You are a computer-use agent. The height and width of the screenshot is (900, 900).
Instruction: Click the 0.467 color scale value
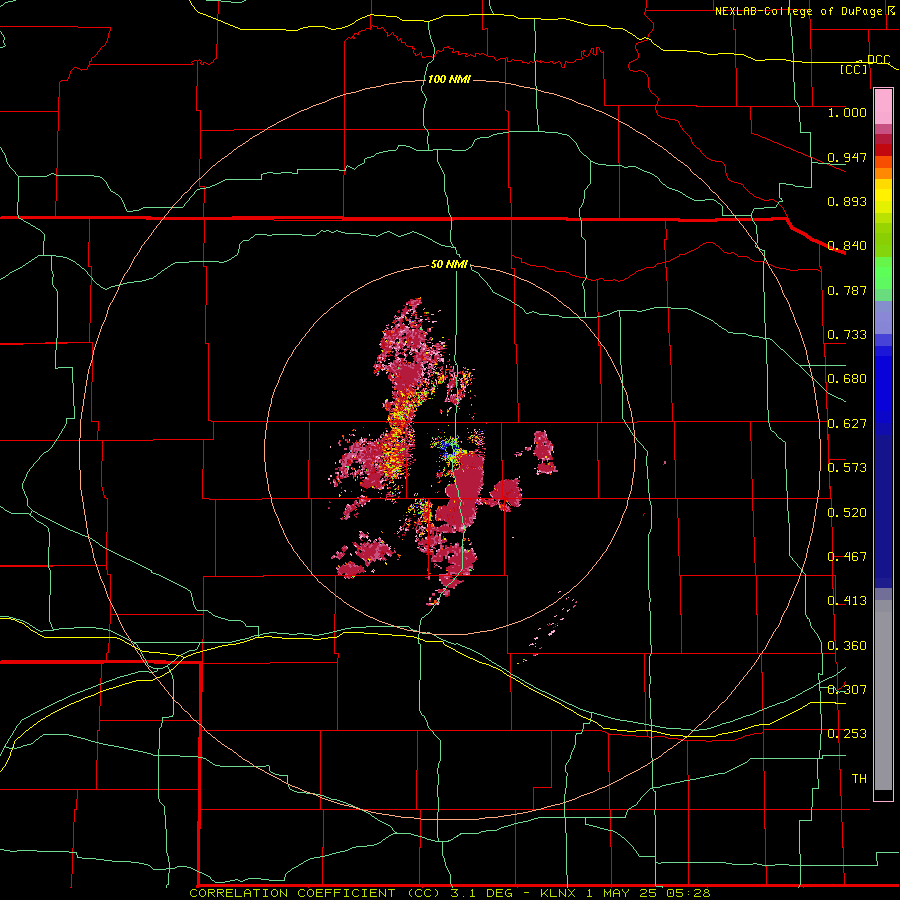(847, 557)
